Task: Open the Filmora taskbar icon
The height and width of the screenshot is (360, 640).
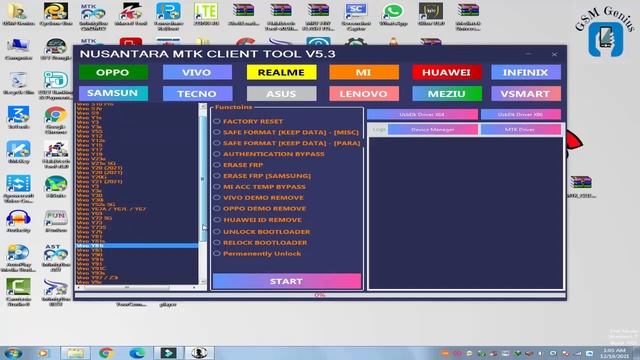Action: coord(168,353)
